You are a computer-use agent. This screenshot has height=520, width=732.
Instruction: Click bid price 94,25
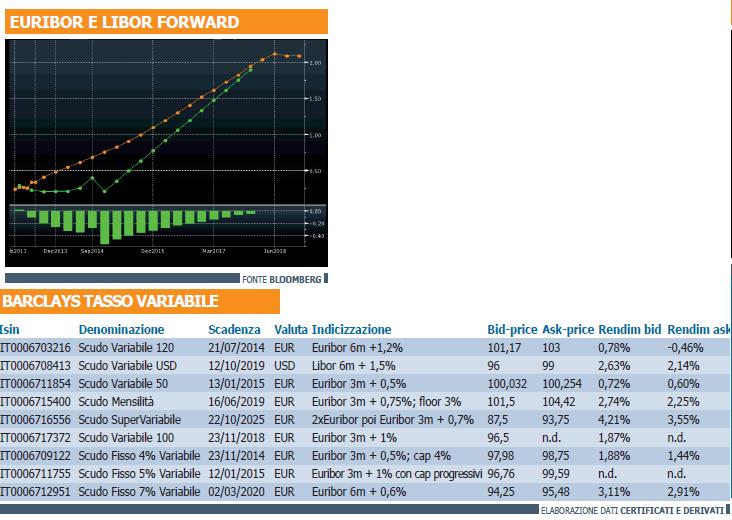tap(501, 492)
